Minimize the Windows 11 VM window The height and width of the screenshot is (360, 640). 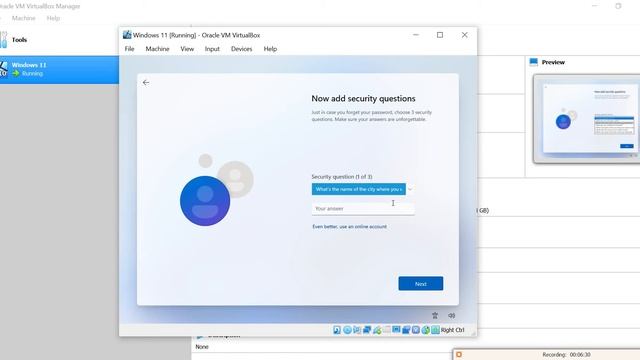coord(416,35)
